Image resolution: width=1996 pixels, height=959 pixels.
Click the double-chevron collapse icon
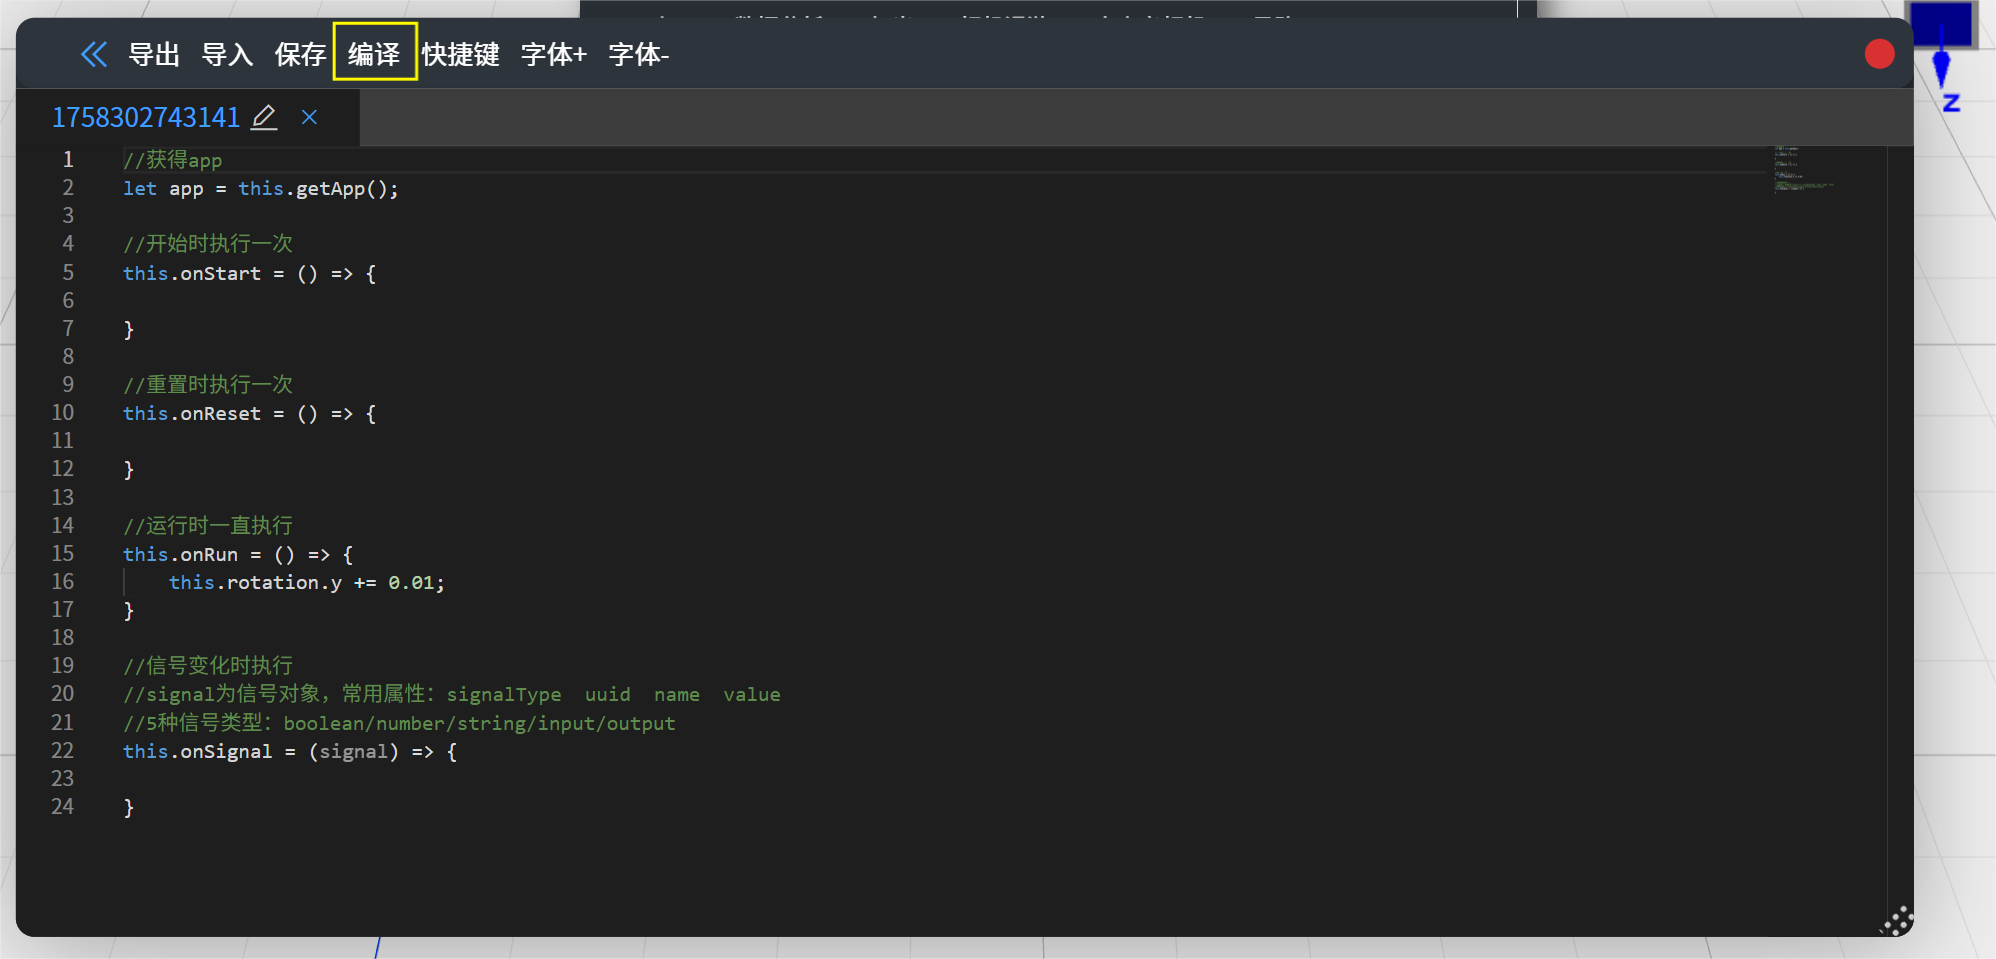tap(94, 54)
